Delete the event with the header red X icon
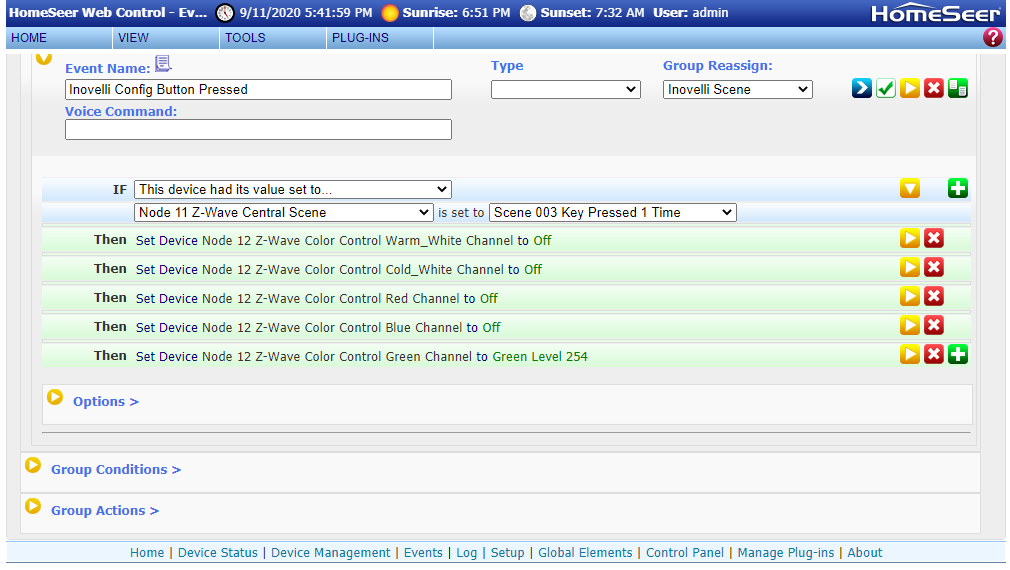The height and width of the screenshot is (570, 1010). 933,88
